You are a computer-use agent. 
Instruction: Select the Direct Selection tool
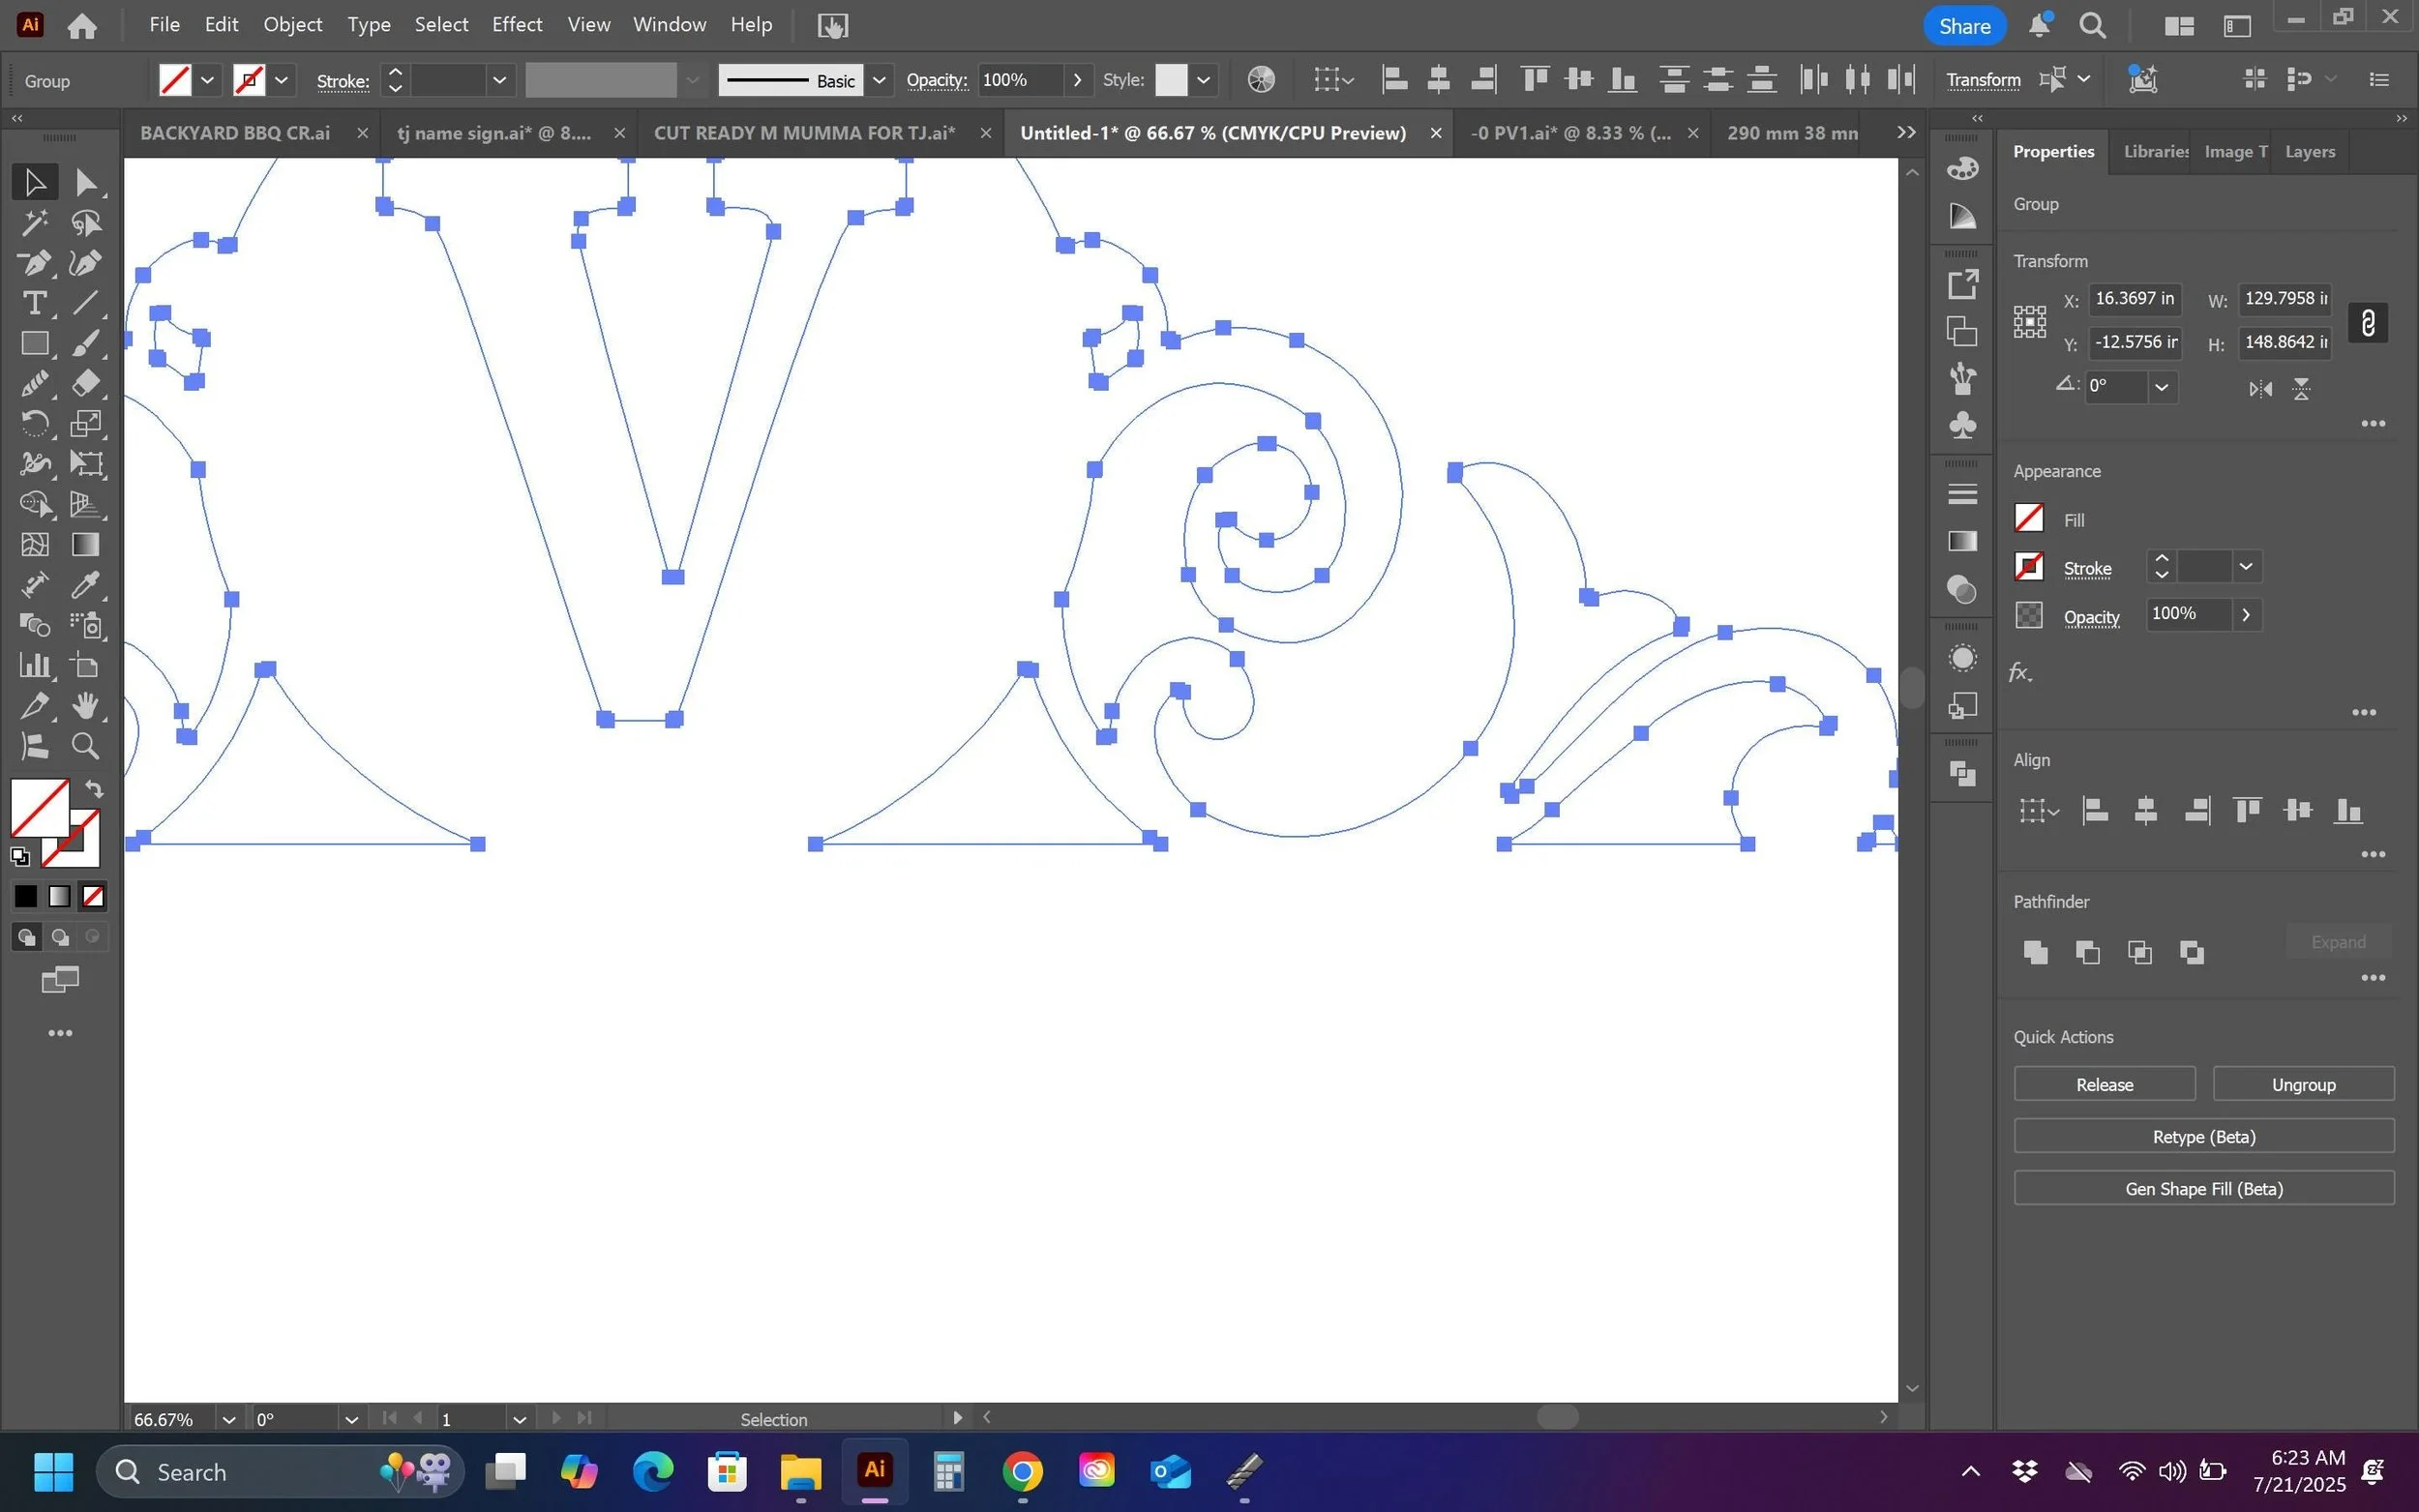[86, 182]
